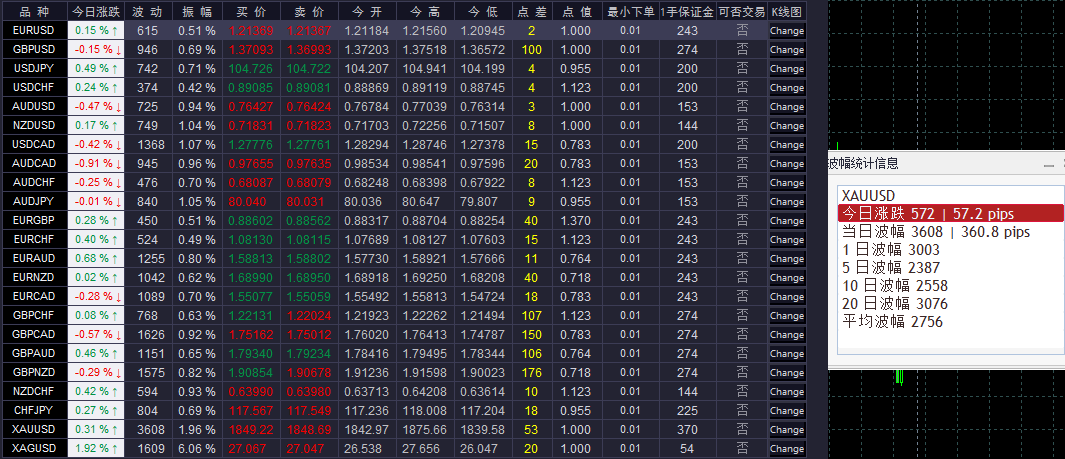Select the XAGUSD symbol cell
This screenshot has width=1065, height=459.
pyautogui.click(x=34, y=449)
